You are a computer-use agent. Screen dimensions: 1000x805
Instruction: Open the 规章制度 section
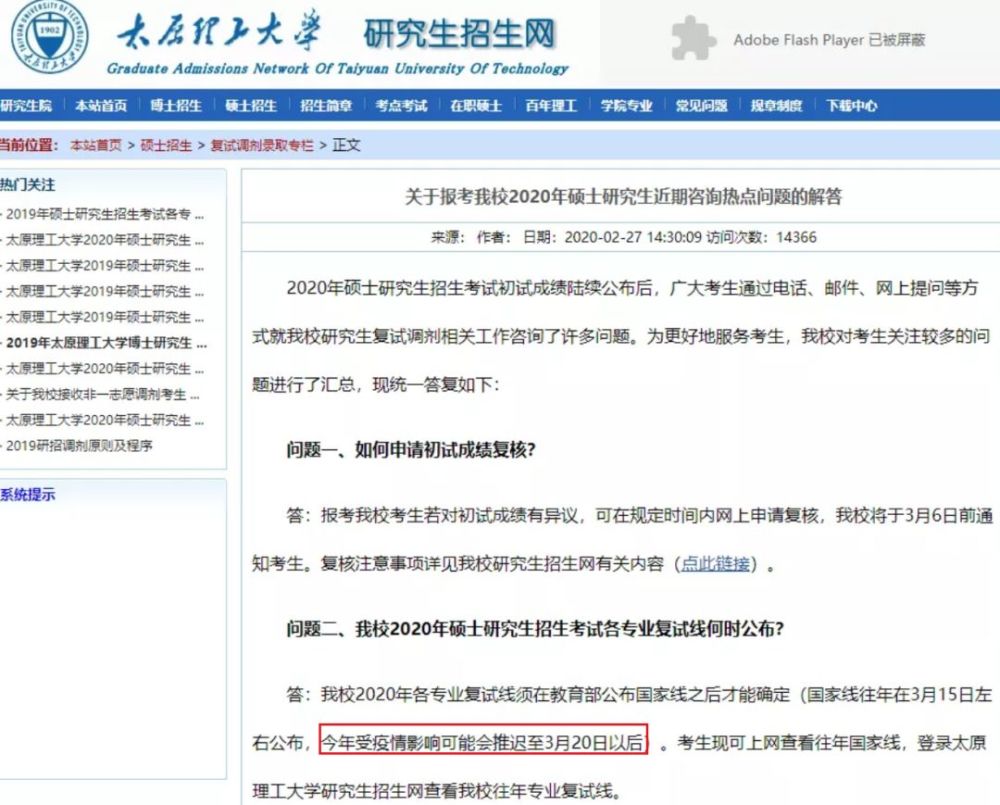coord(778,104)
